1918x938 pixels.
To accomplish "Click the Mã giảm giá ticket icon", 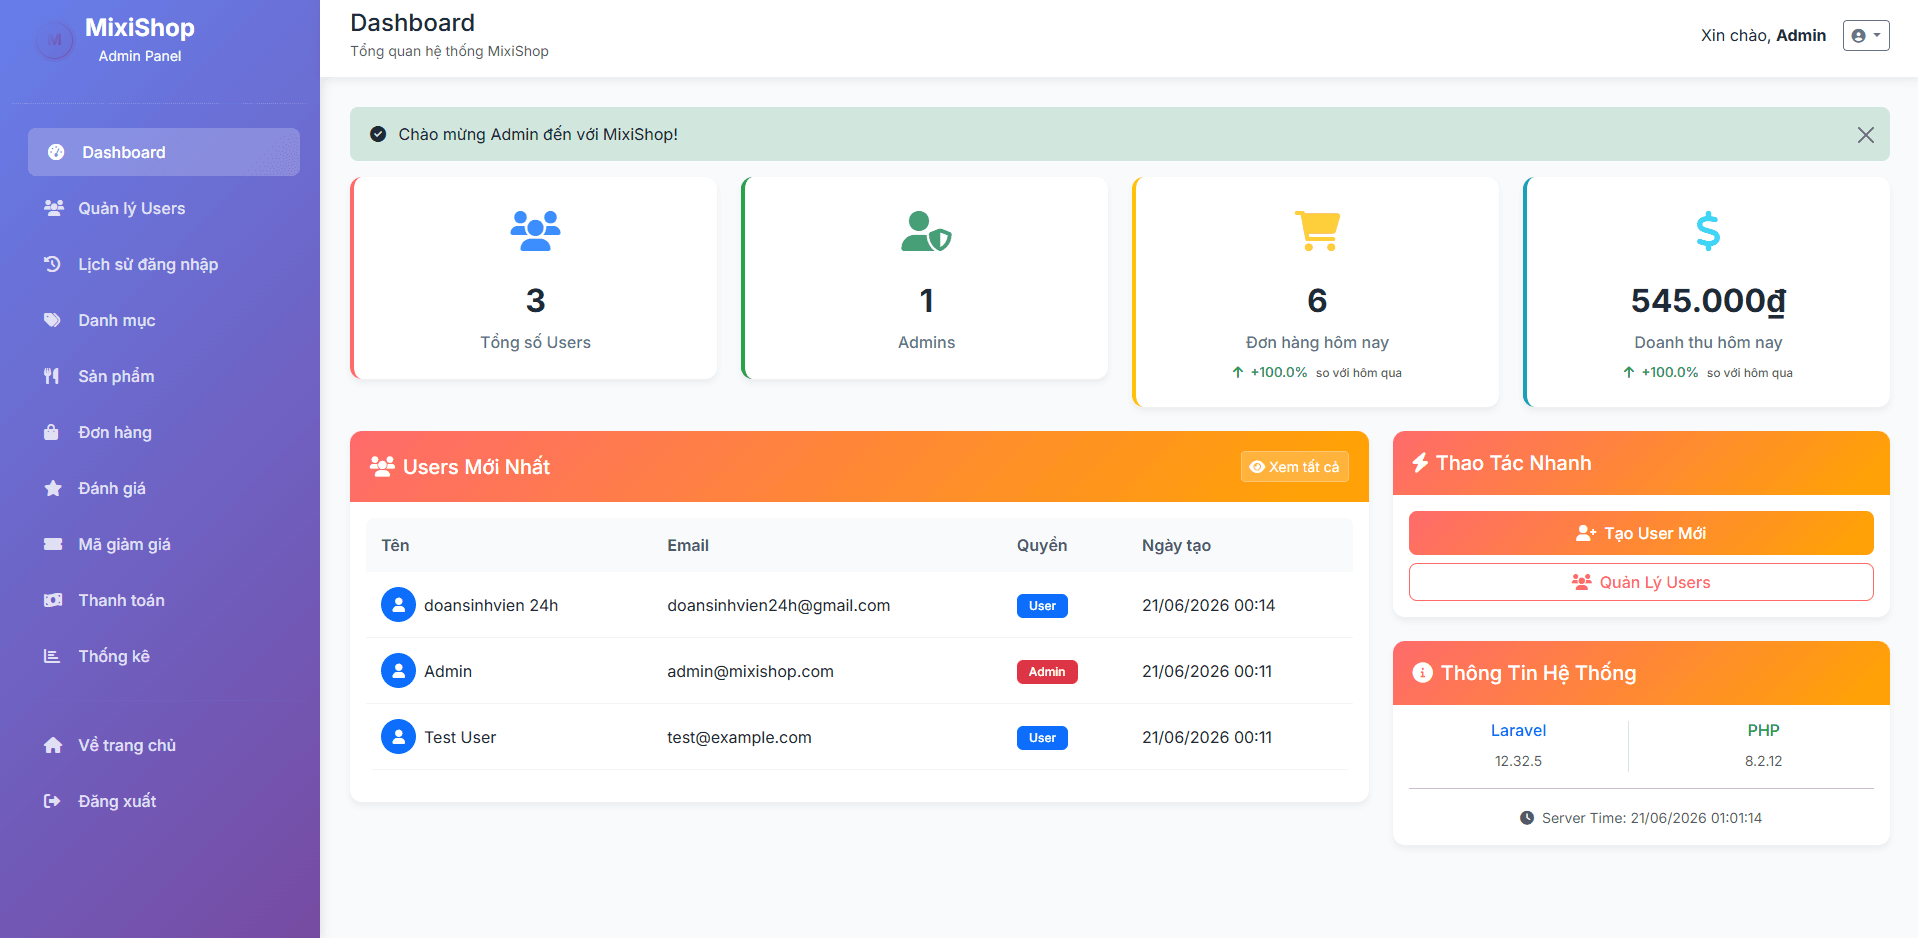I will [53, 544].
